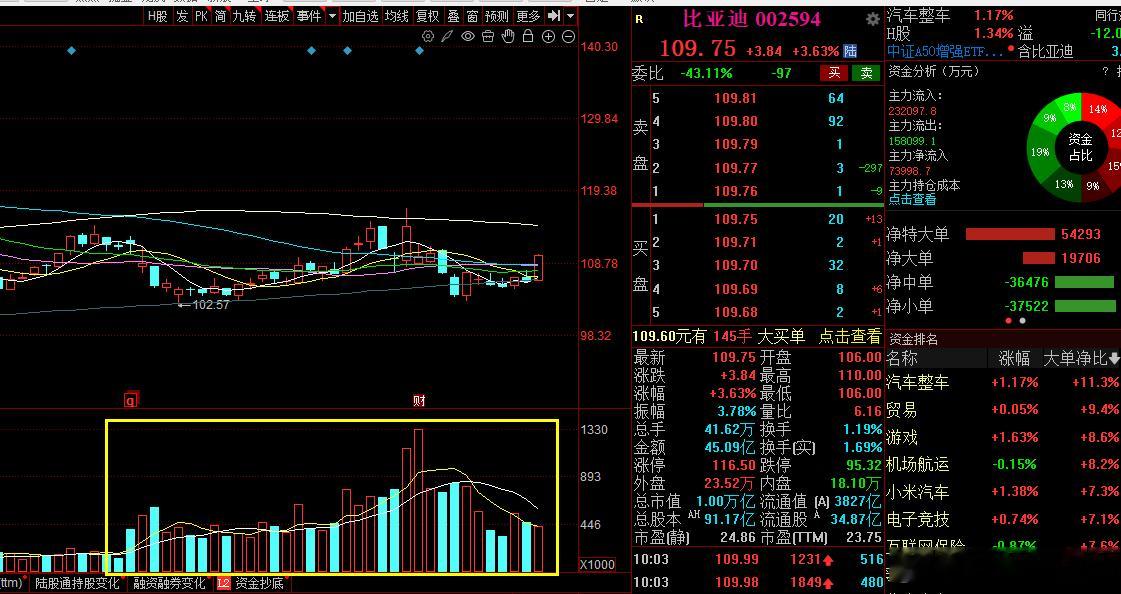The image size is (1121, 594).
Task: Add stock via 加自选
Action: click(x=360, y=16)
